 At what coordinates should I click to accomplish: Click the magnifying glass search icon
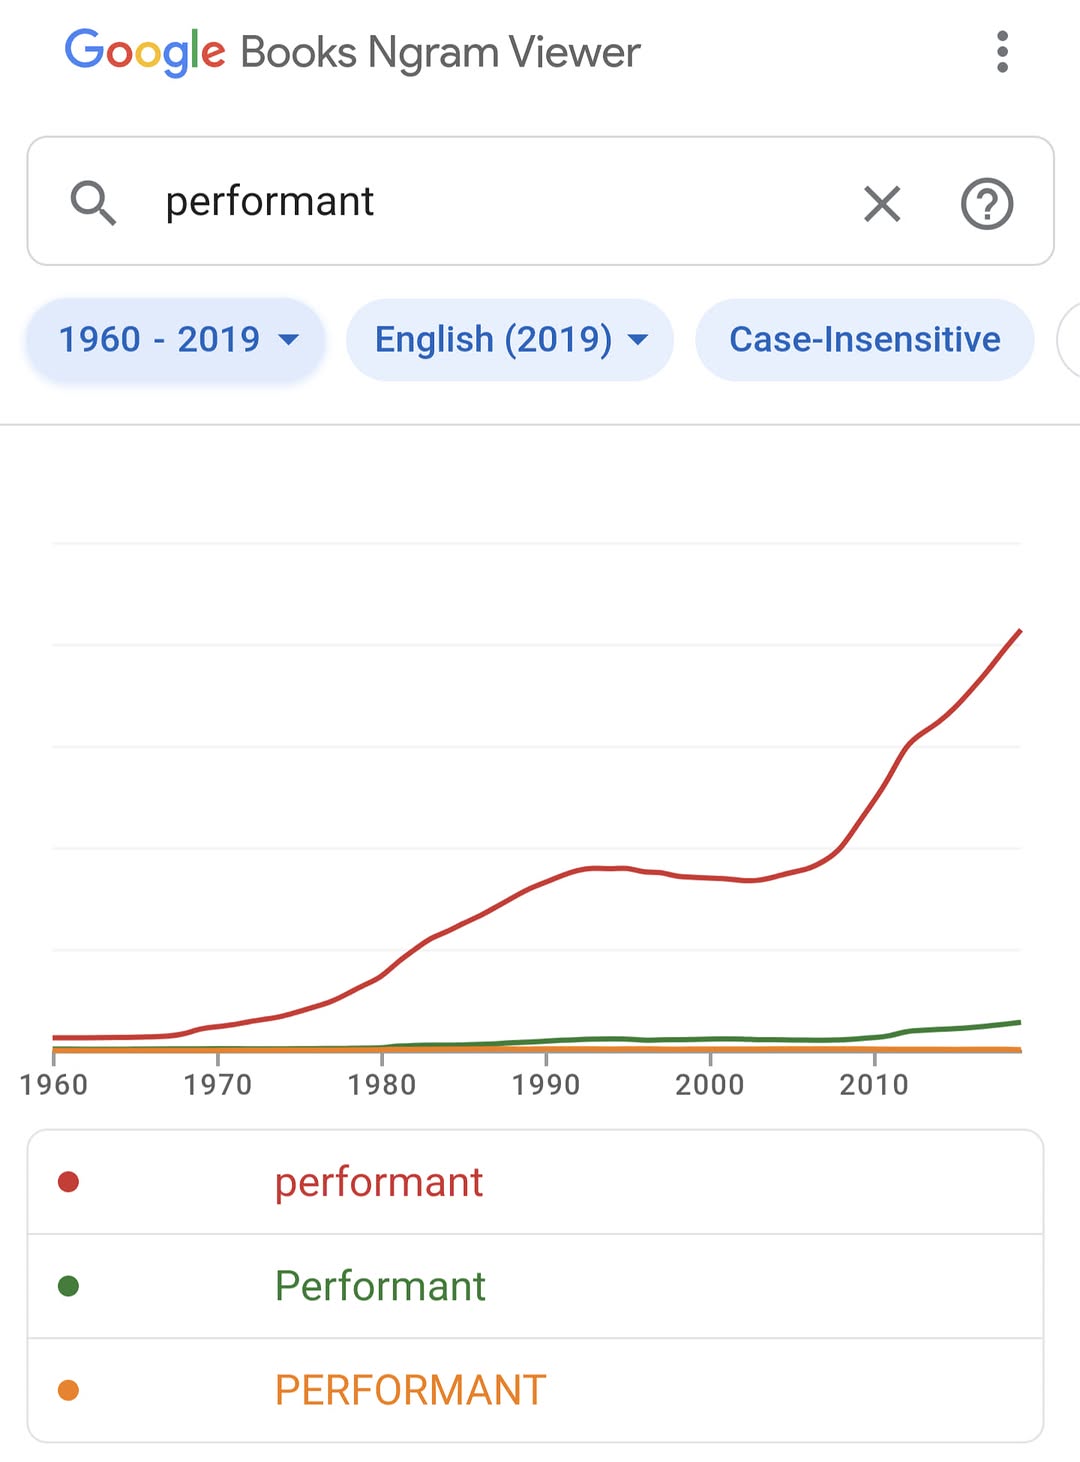coord(93,202)
